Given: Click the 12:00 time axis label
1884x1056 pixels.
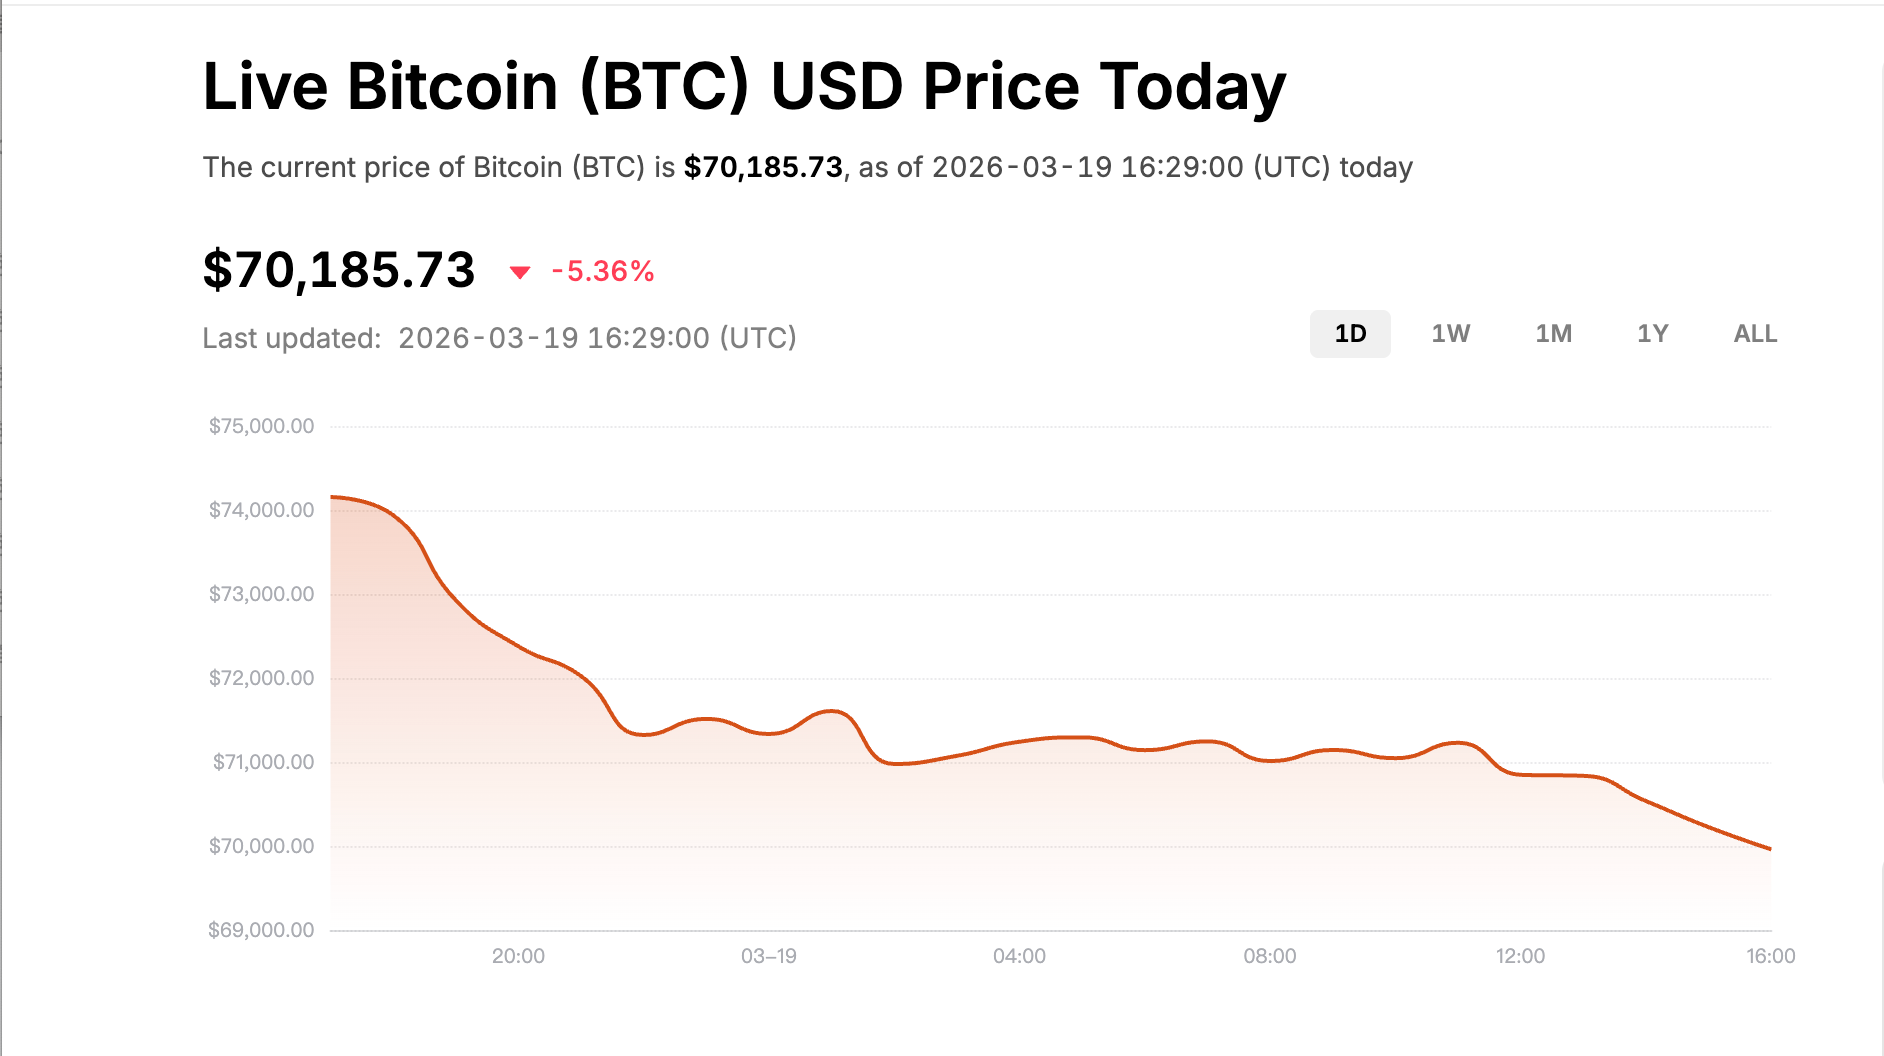Looking at the screenshot, I should pyautogui.click(x=1520, y=956).
